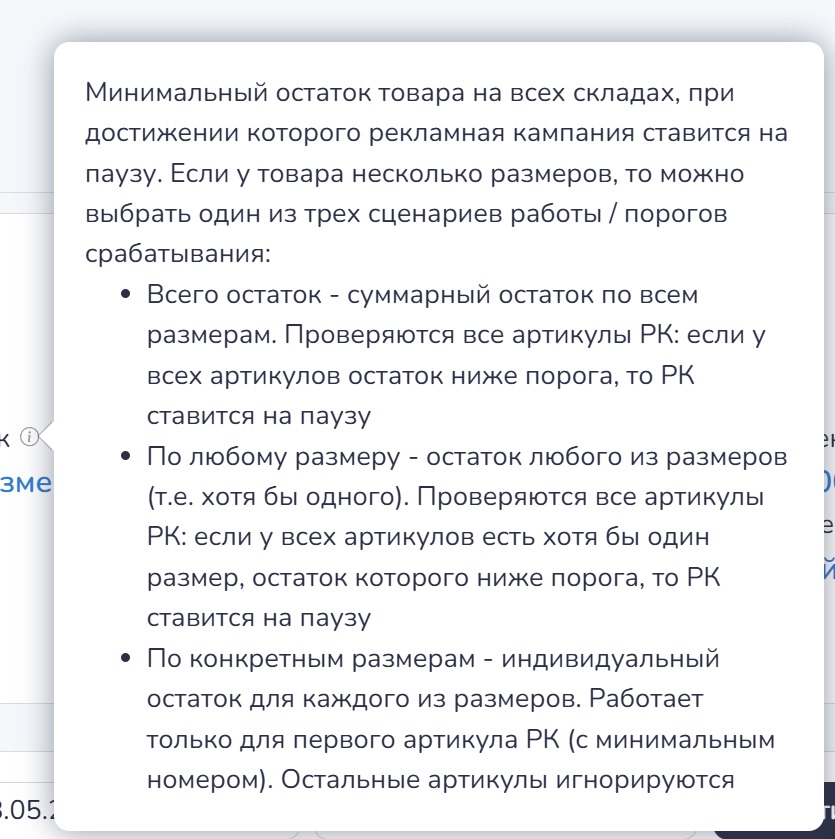The image size is (835, 839).
Task: Click the bullet dot before 'По любому размеру'
Action: coord(125,457)
